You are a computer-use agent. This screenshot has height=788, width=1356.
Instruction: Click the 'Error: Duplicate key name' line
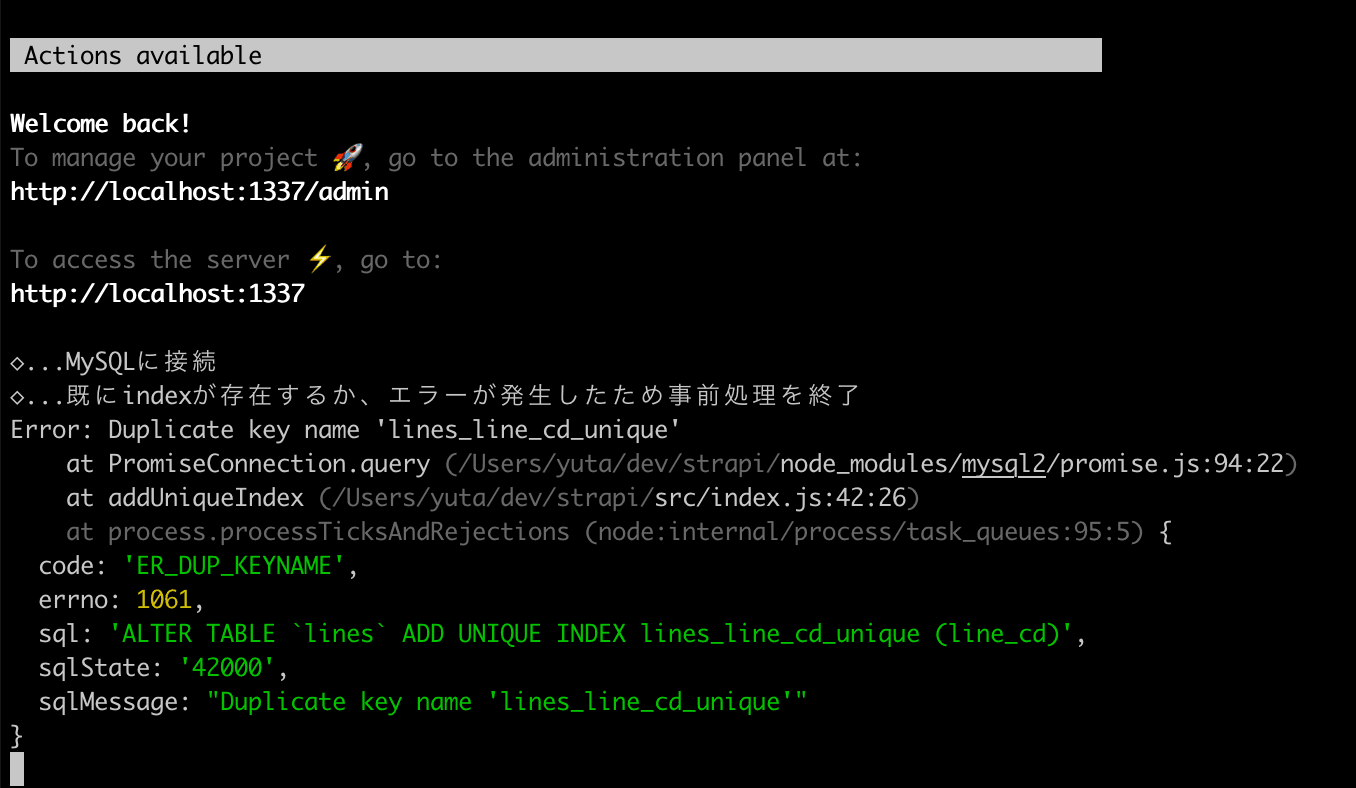click(x=346, y=430)
